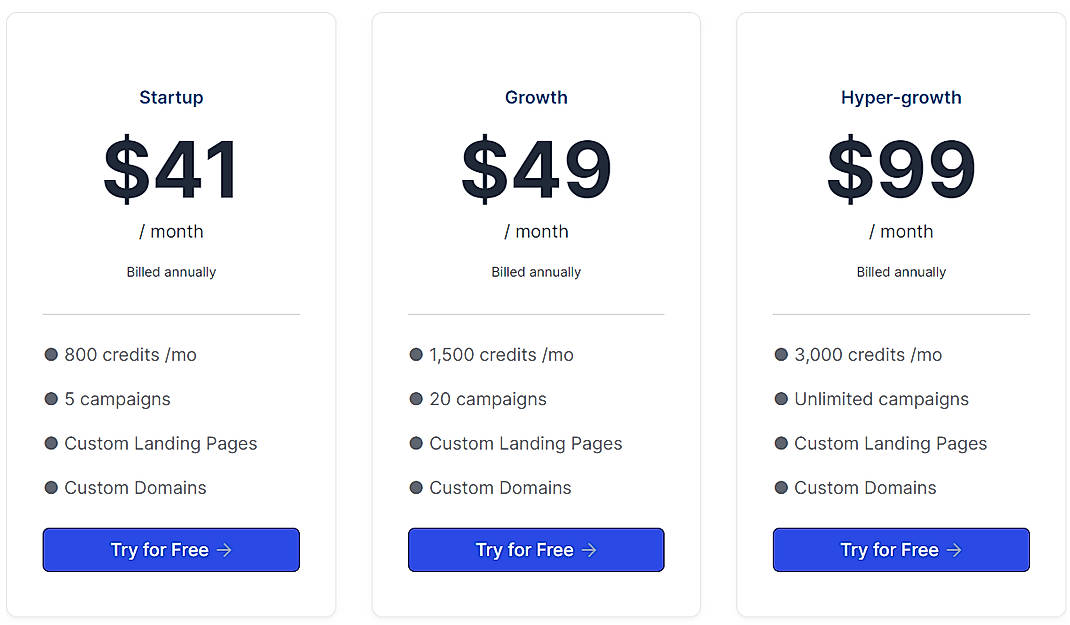Click the $99 price text

point(901,168)
